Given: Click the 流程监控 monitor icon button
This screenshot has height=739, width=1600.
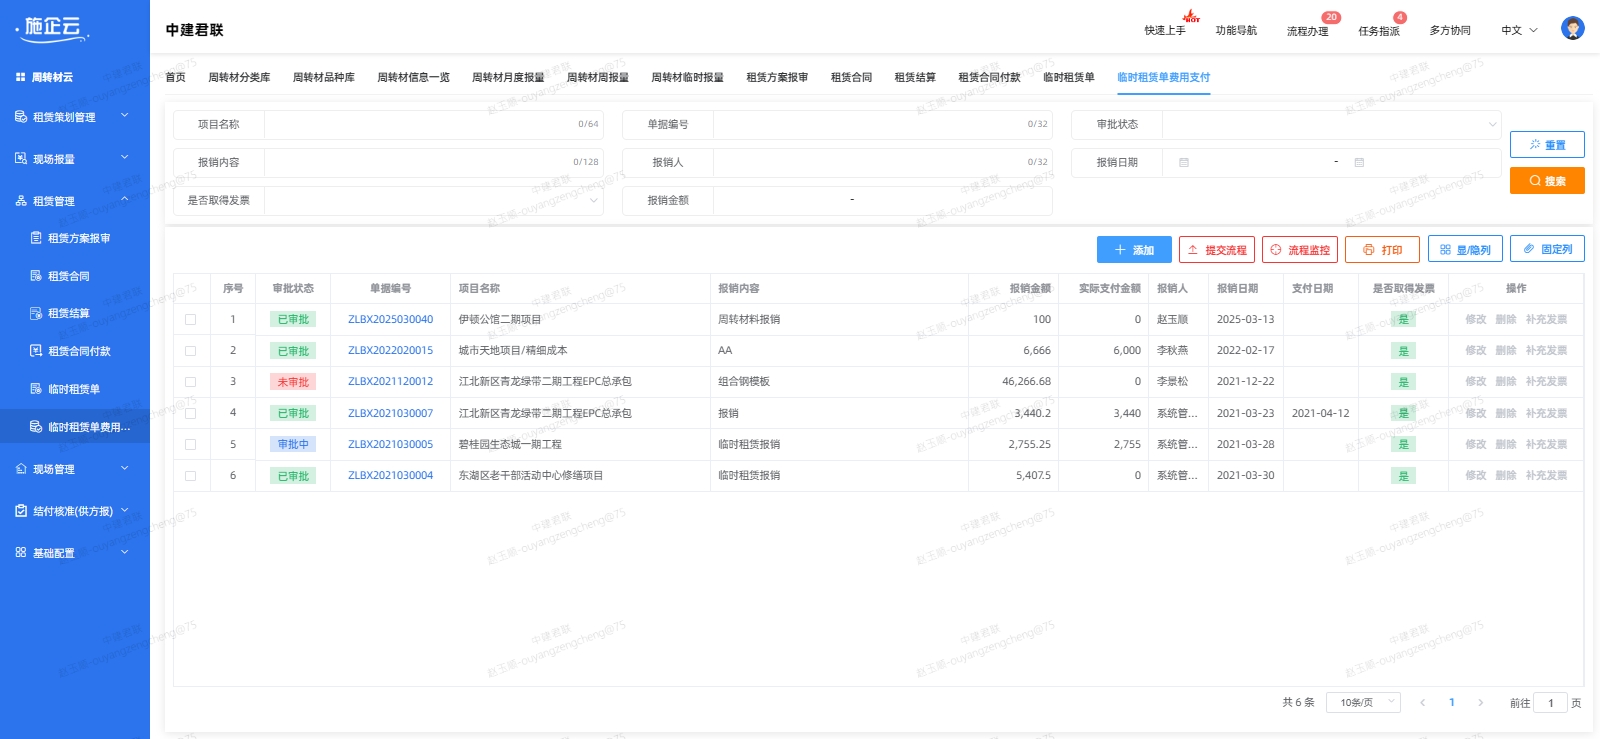Looking at the screenshot, I should coord(1300,250).
